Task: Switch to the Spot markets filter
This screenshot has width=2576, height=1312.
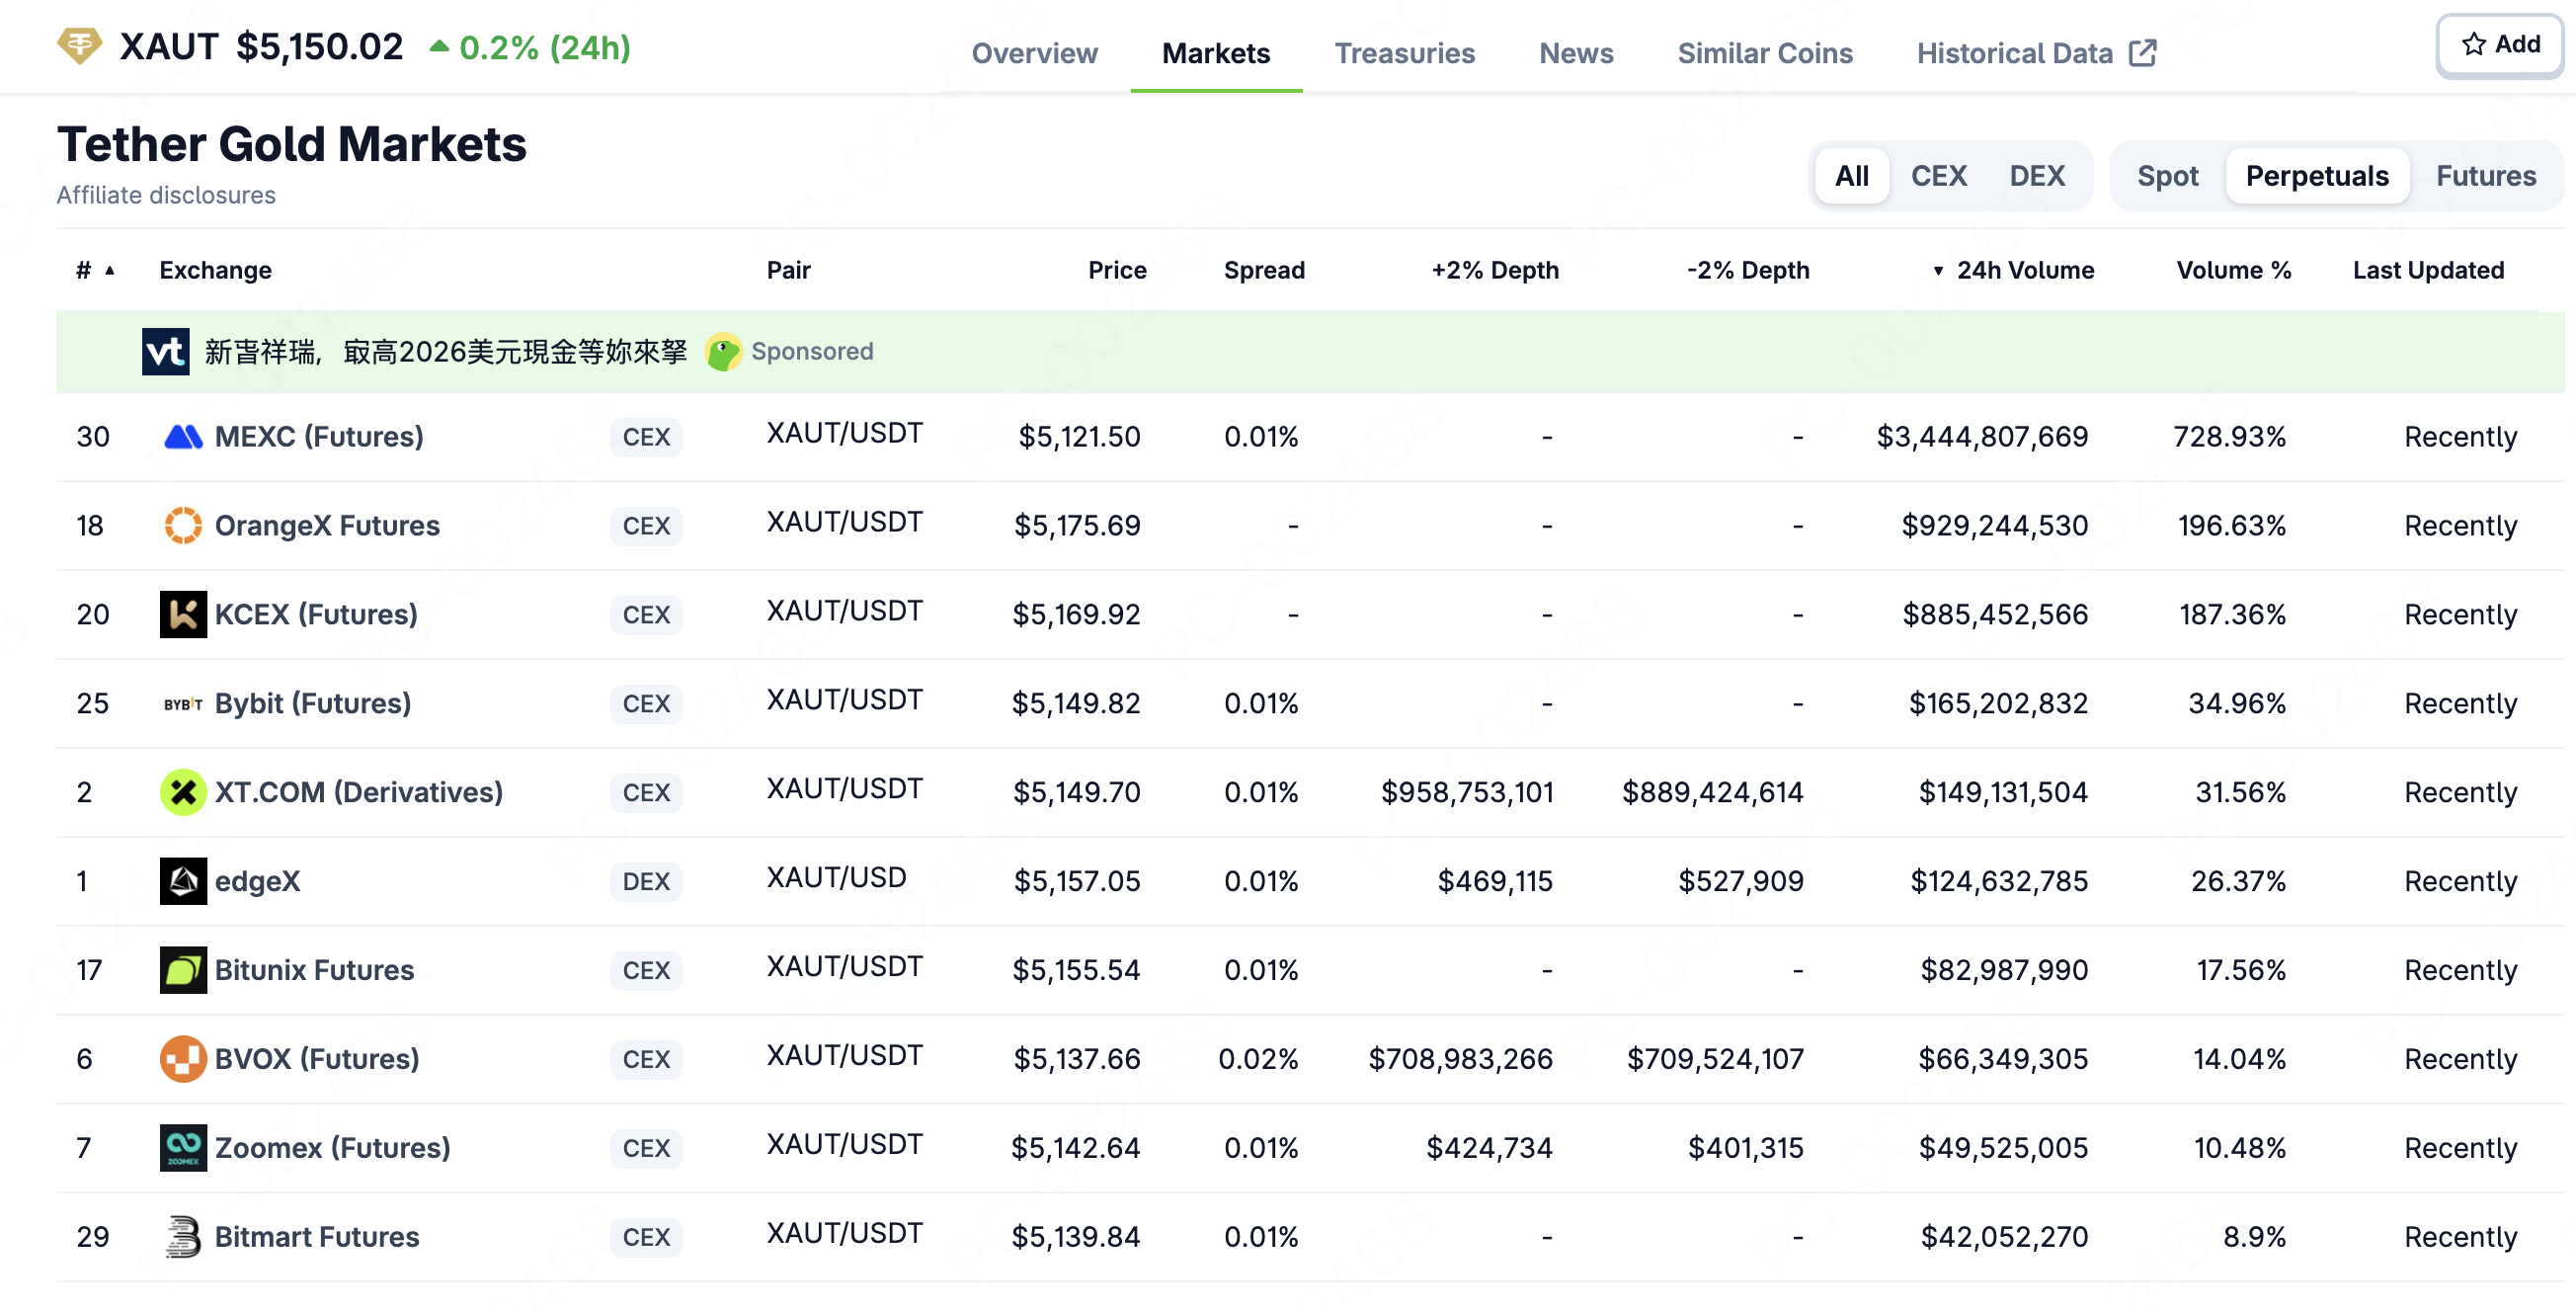Action: [2167, 175]
